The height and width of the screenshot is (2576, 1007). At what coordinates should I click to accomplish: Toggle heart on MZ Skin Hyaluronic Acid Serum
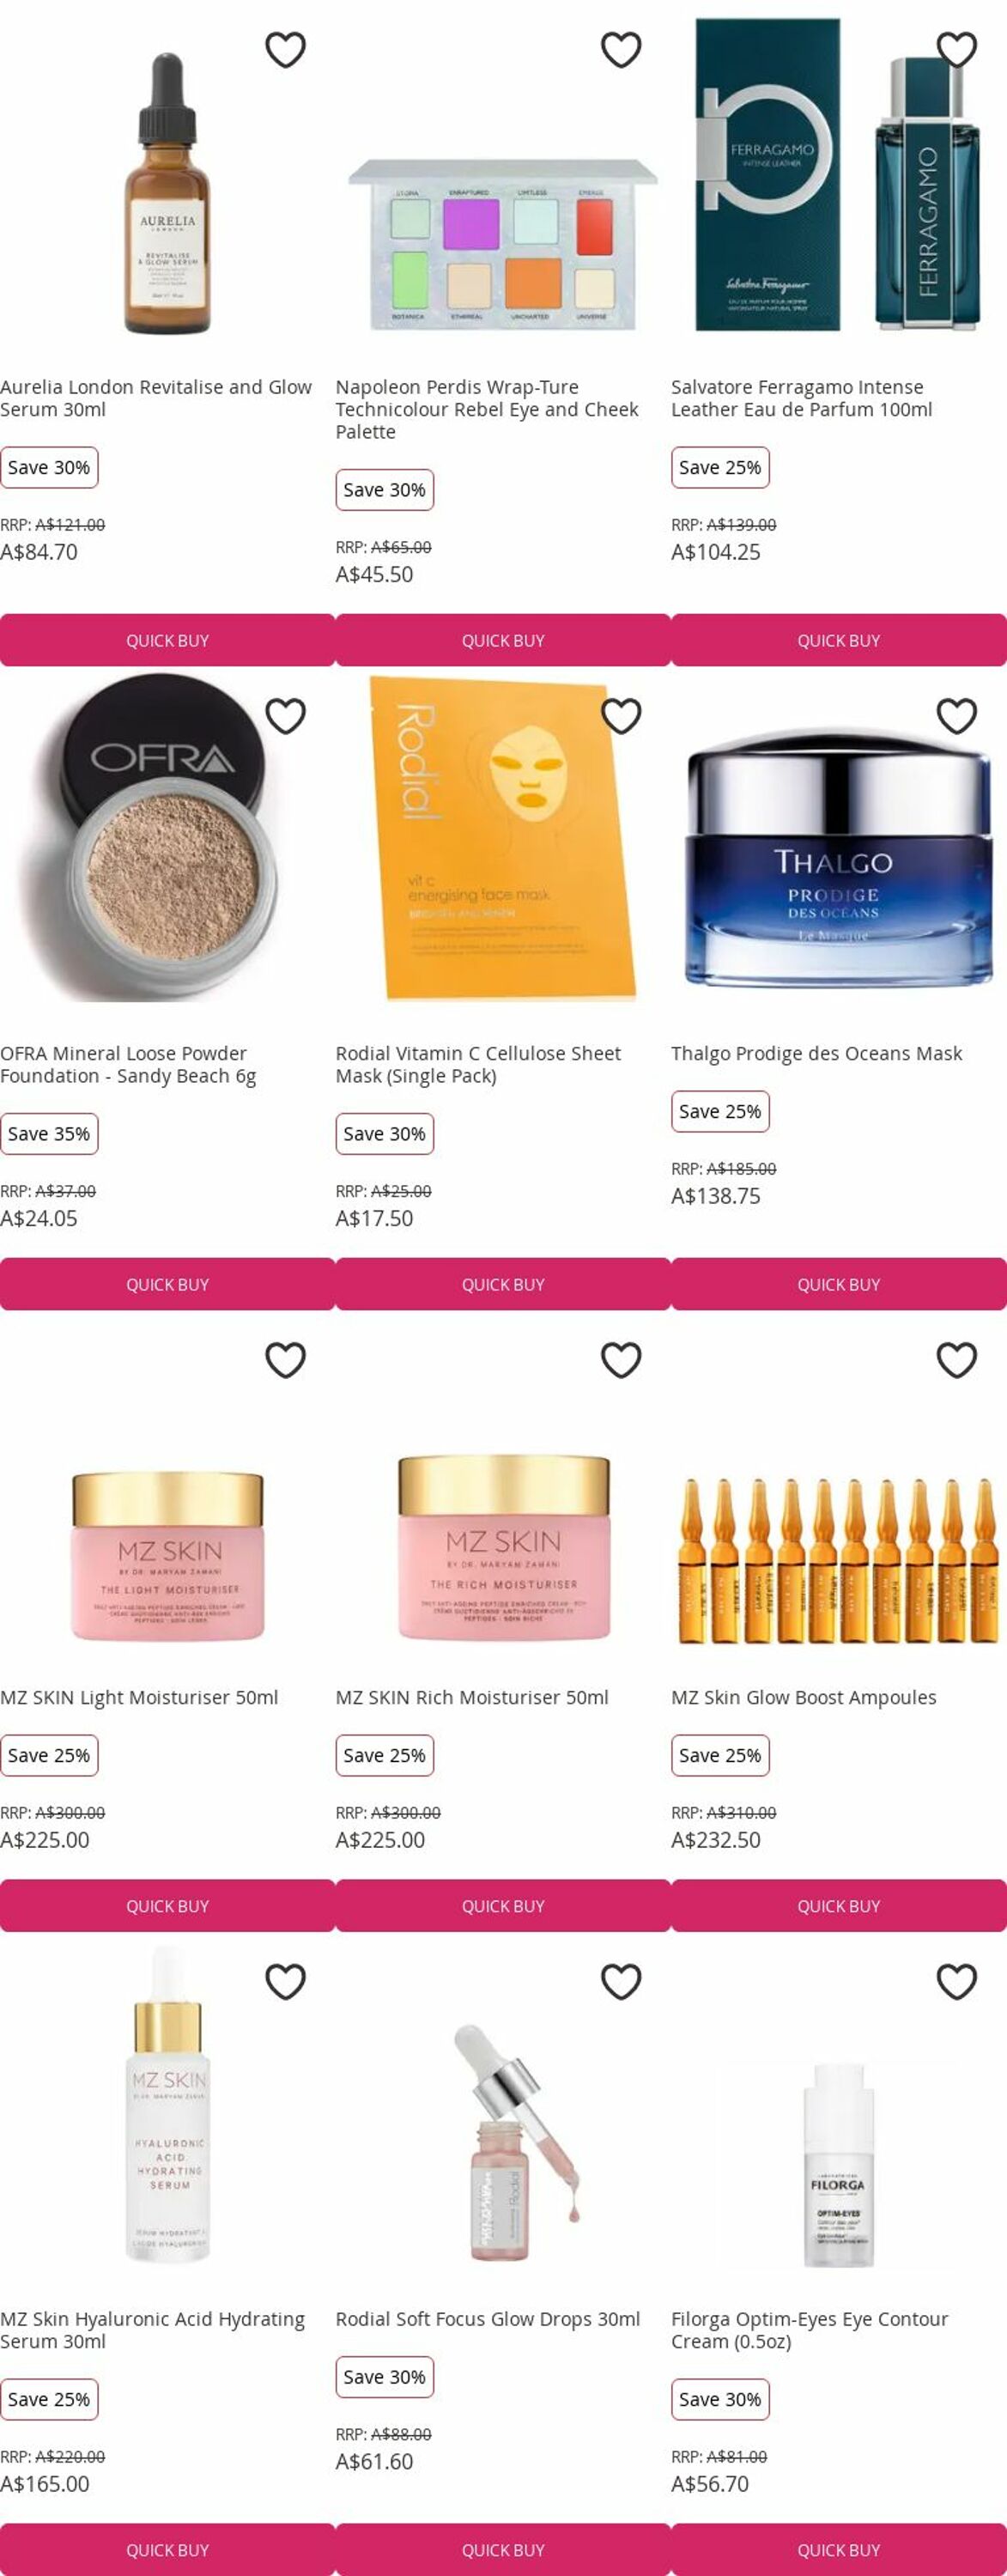(x=285, y=1982)
